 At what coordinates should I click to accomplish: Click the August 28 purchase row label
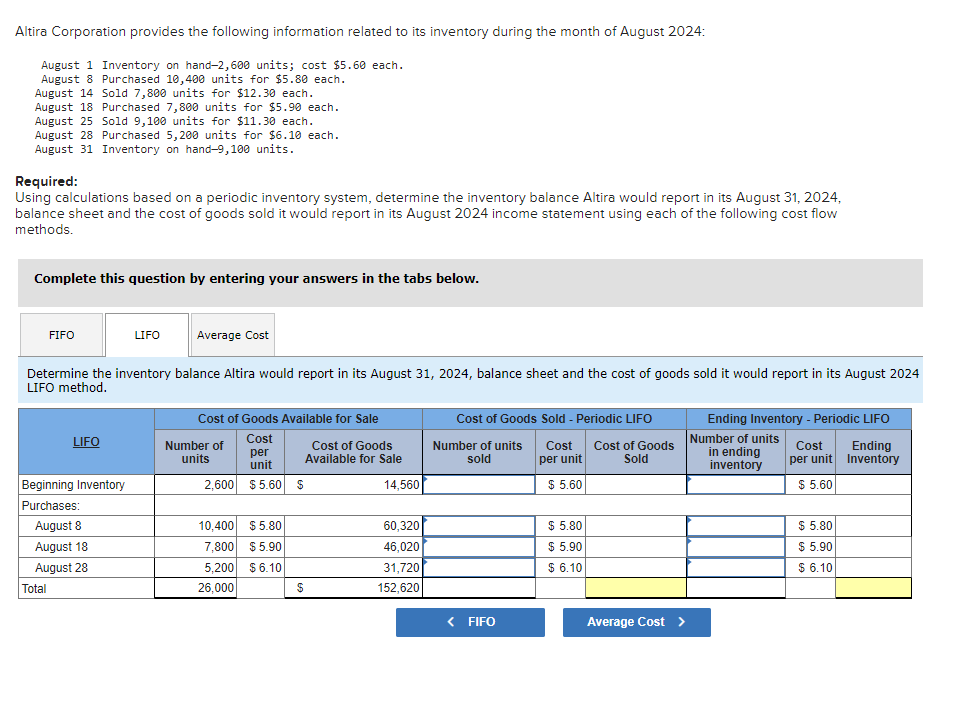coord(62,568)
